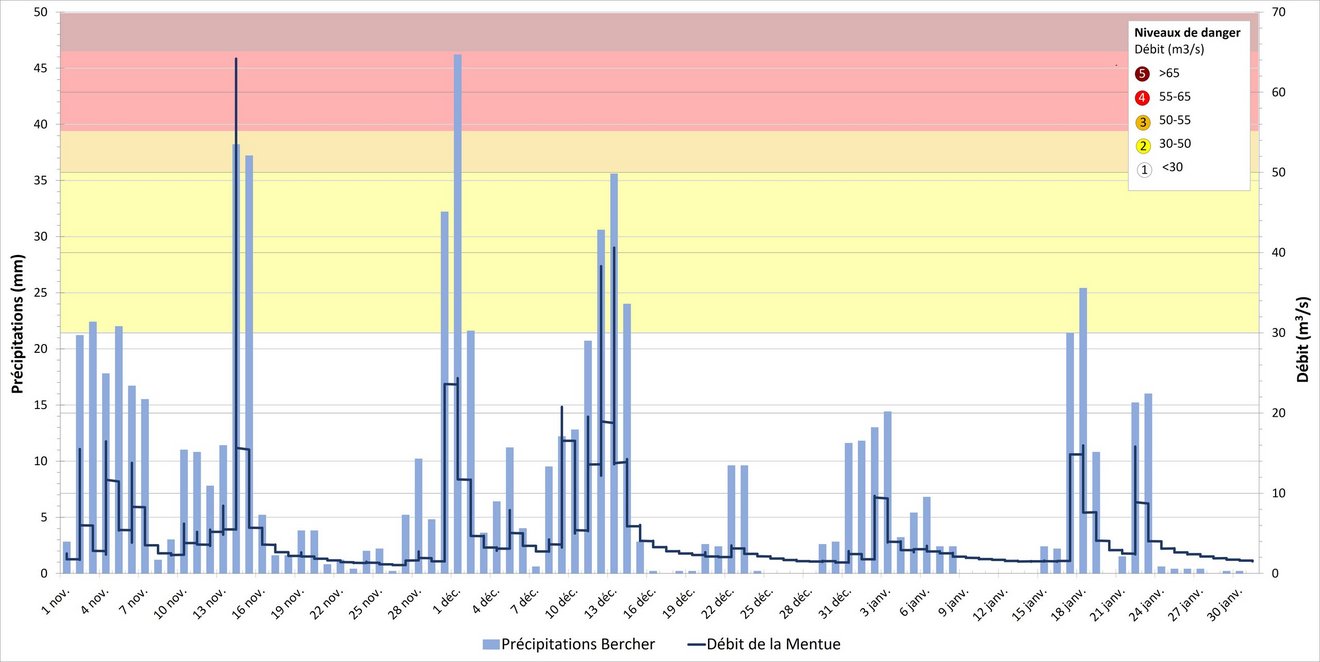This screenshot has width=1320, height=662.
Task: Click the '55-65' legend threshold text
Action: tap(1175, 97)
